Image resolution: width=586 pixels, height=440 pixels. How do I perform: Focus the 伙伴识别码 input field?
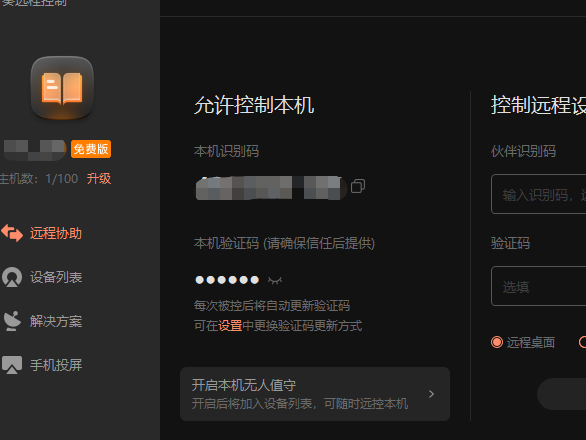[539, 194]
